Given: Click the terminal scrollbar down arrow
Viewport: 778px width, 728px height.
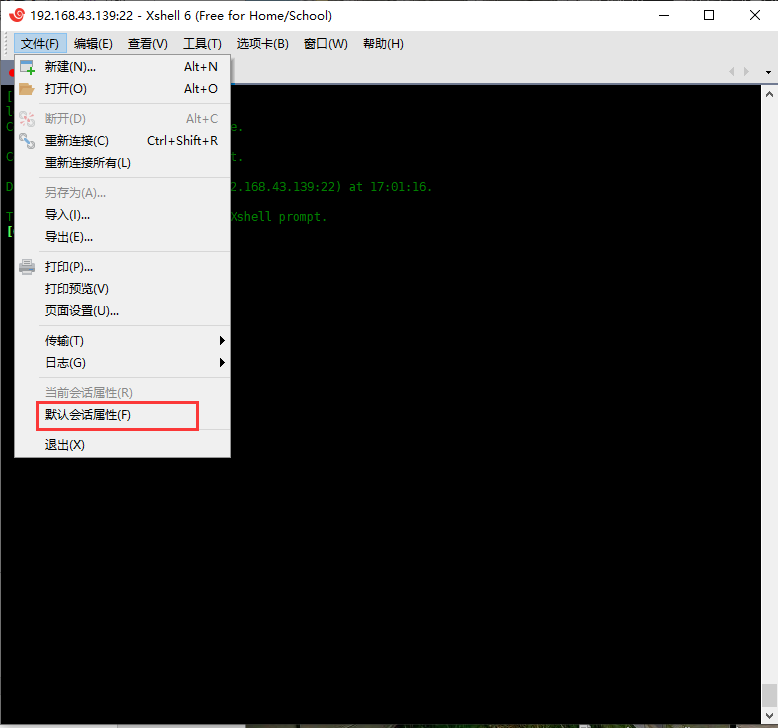Looking at the screenshot, I should pyautogui.click(x=769, y=716).
